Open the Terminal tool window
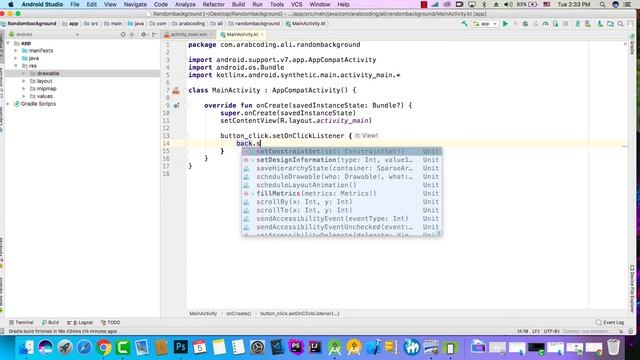 click(21, 322)
